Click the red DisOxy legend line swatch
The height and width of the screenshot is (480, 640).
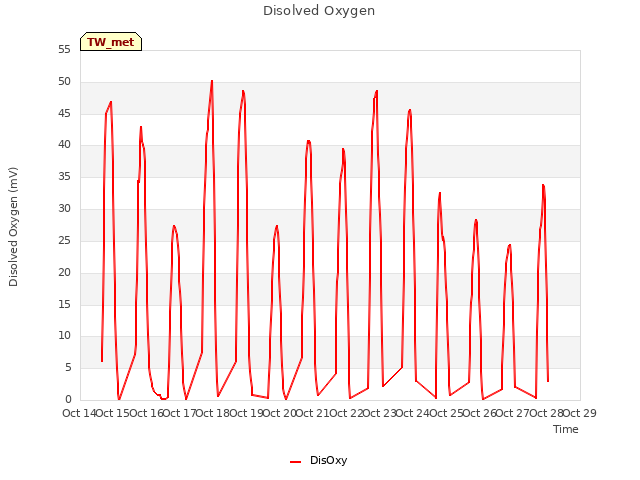click(x=296, y=462)
